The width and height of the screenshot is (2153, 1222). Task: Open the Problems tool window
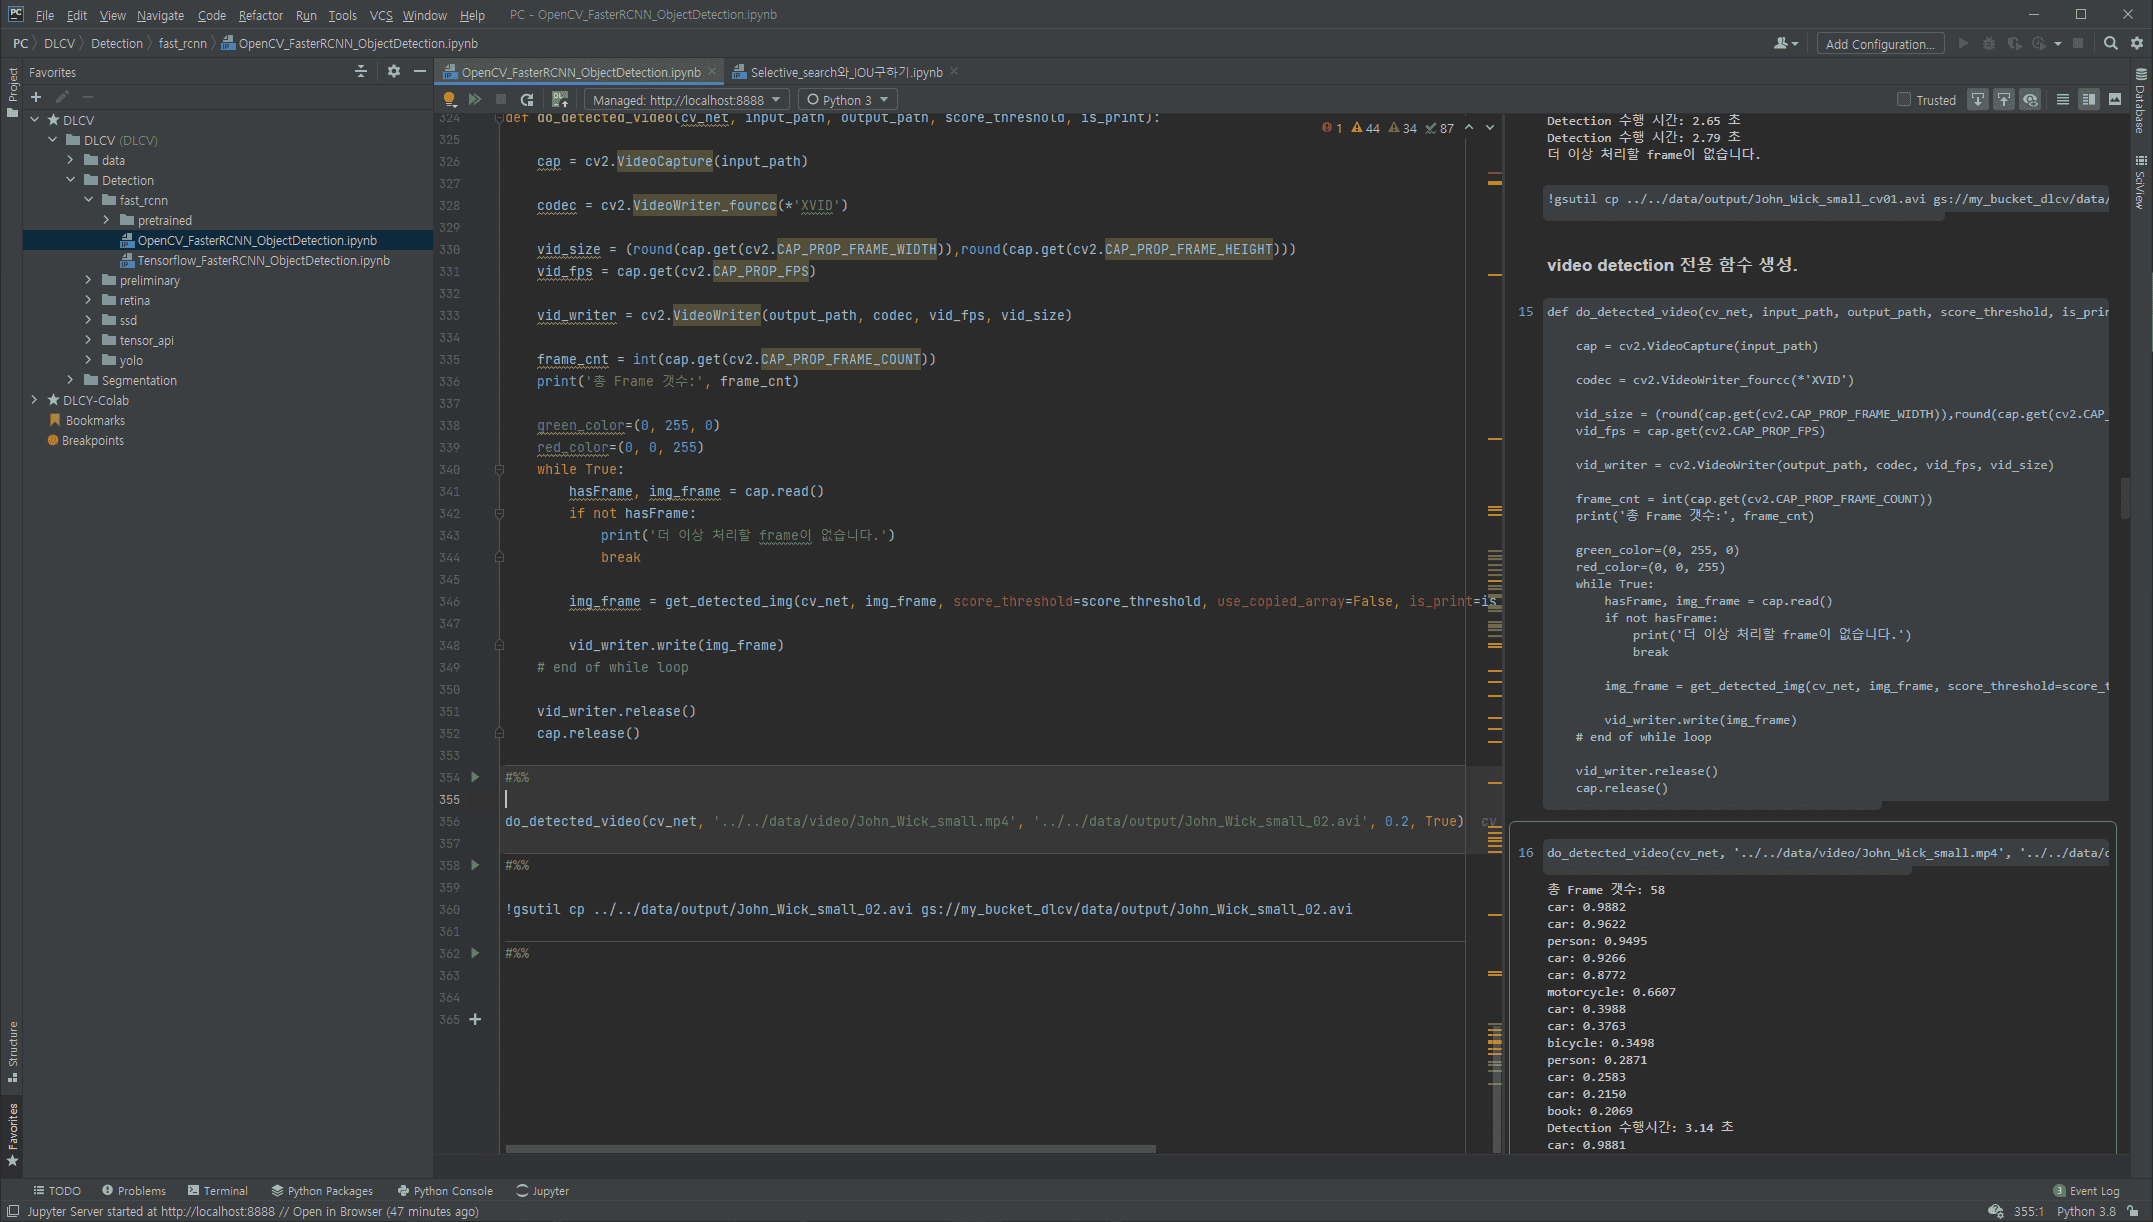(134, 1190)
